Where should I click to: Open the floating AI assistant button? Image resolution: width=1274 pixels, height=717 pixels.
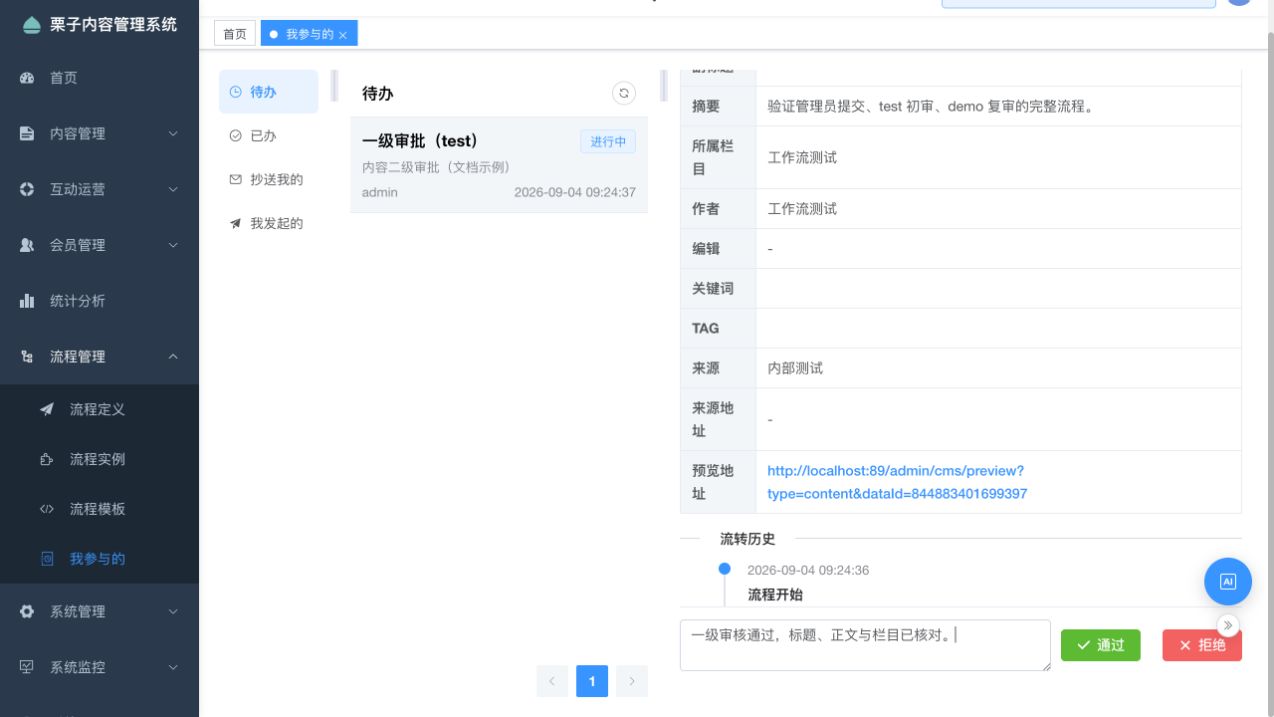point(1228,581)
